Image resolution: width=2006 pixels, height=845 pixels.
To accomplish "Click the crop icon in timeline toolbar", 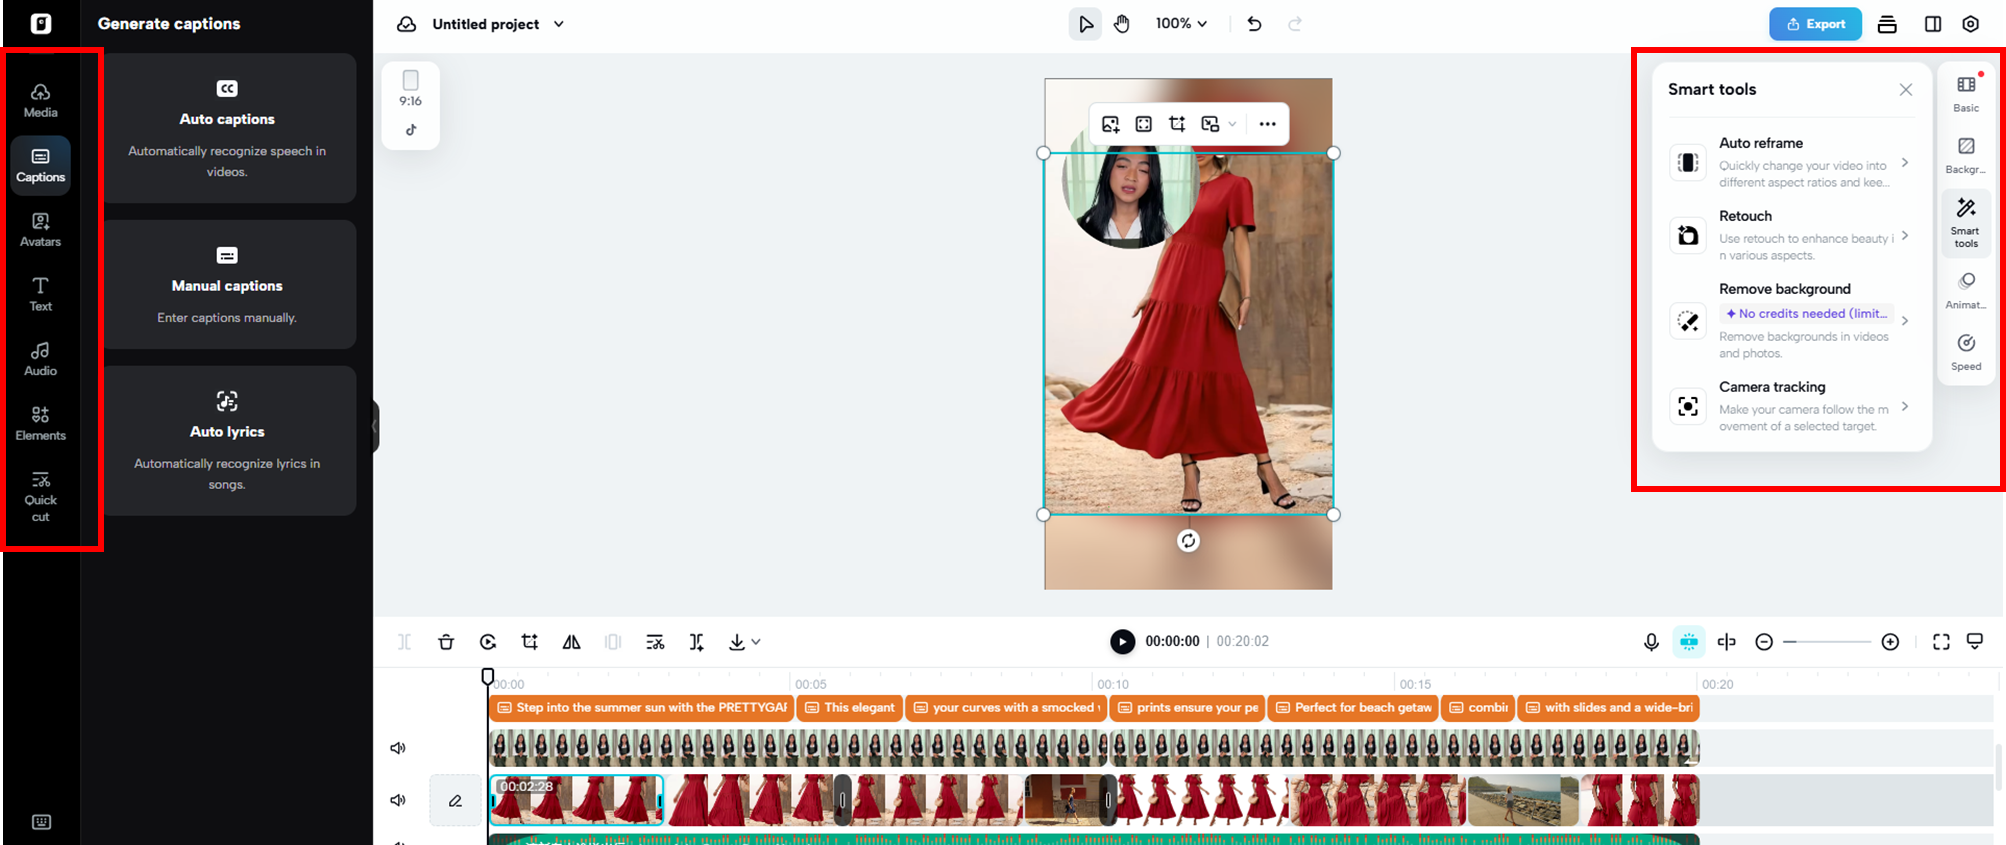I will point(530,642).
